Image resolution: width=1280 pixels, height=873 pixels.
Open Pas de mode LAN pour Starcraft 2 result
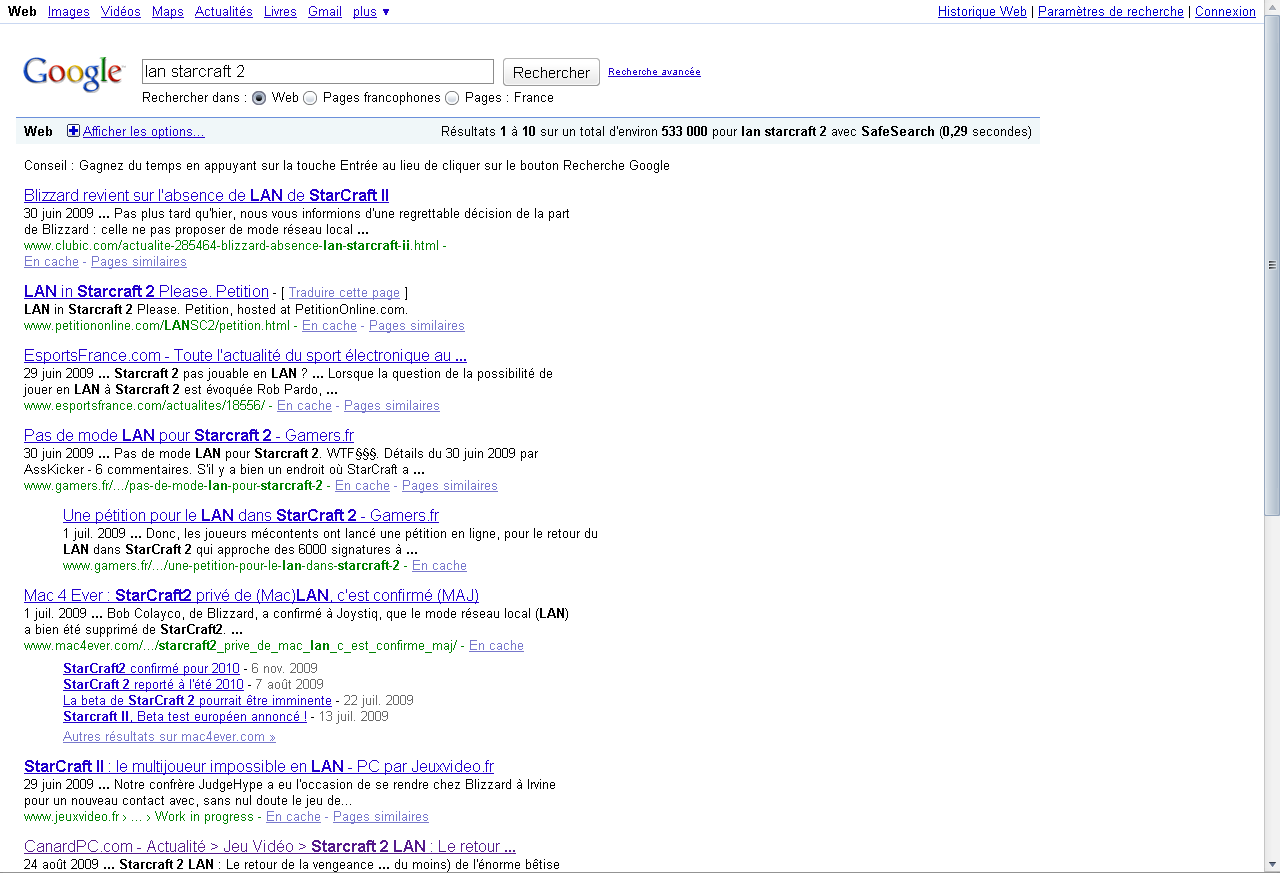click(x=189, y=436)
